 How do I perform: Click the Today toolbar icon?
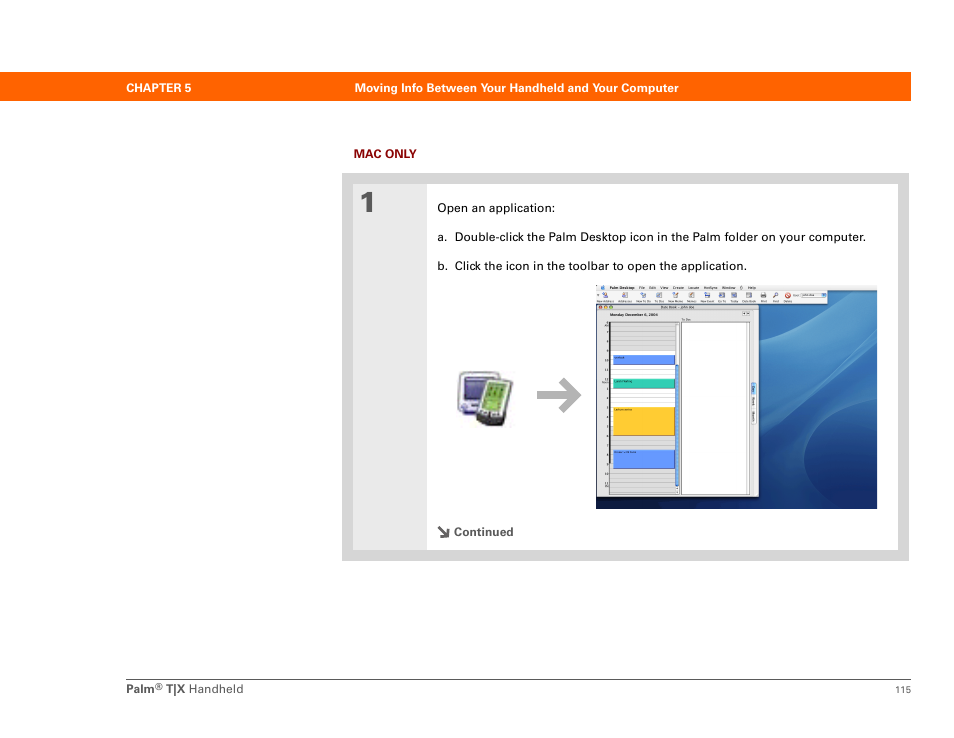tap(734, 295)
